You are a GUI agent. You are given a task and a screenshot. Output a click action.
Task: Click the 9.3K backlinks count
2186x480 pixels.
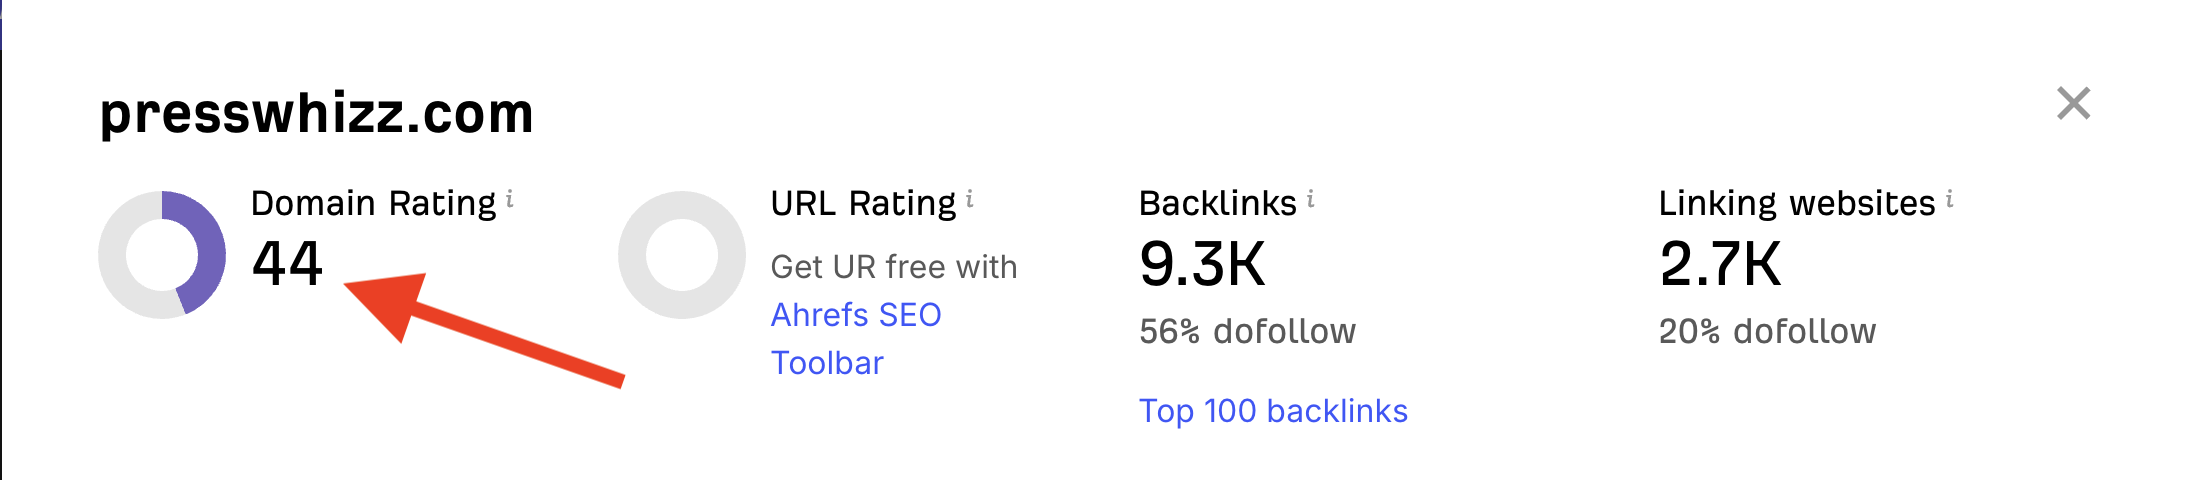[1202, 264]
